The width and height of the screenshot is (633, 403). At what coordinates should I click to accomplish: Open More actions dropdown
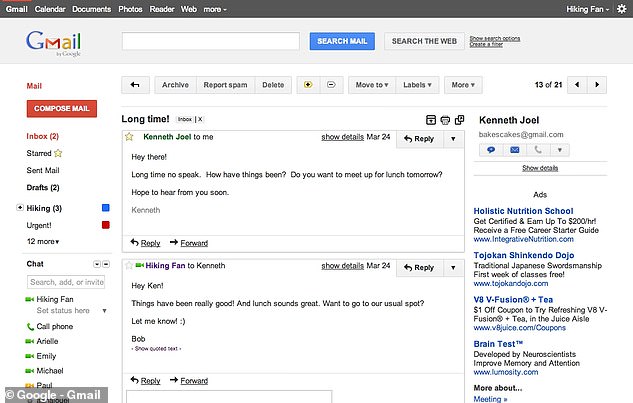(x=463, y=85)
